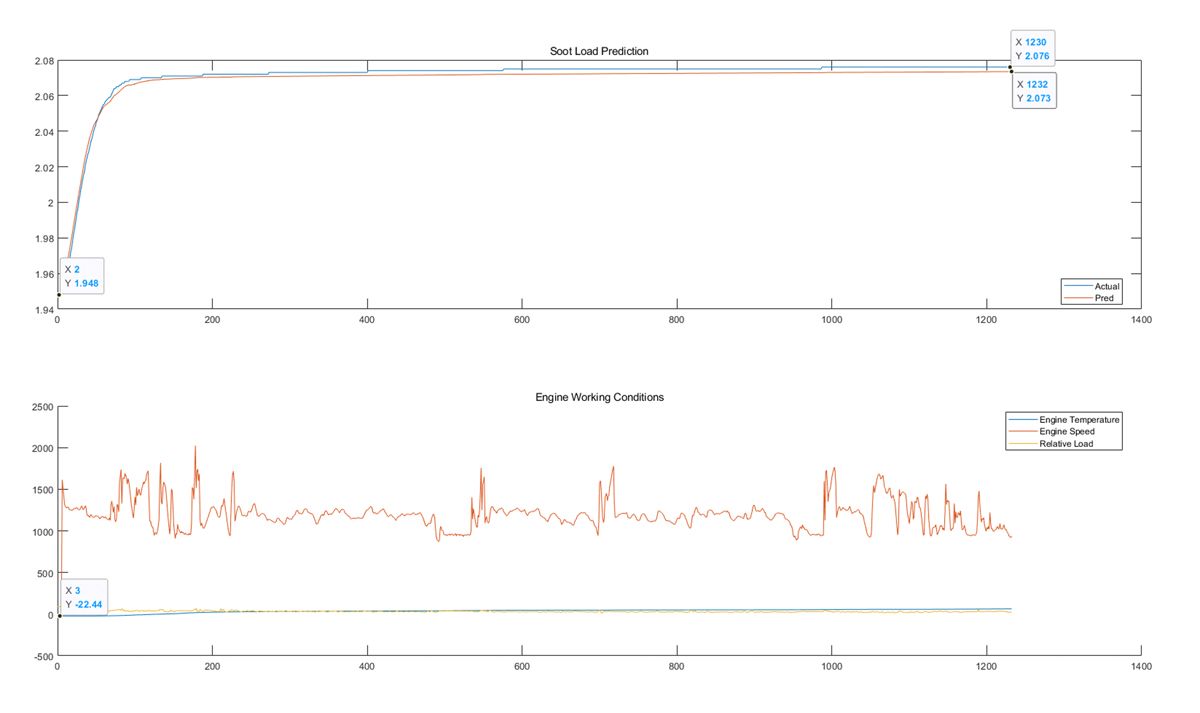Click the tallest Engine Speed peak near 2000
Image resolution: width=1200 pixels, height=713 pixels.
point(195,448)
